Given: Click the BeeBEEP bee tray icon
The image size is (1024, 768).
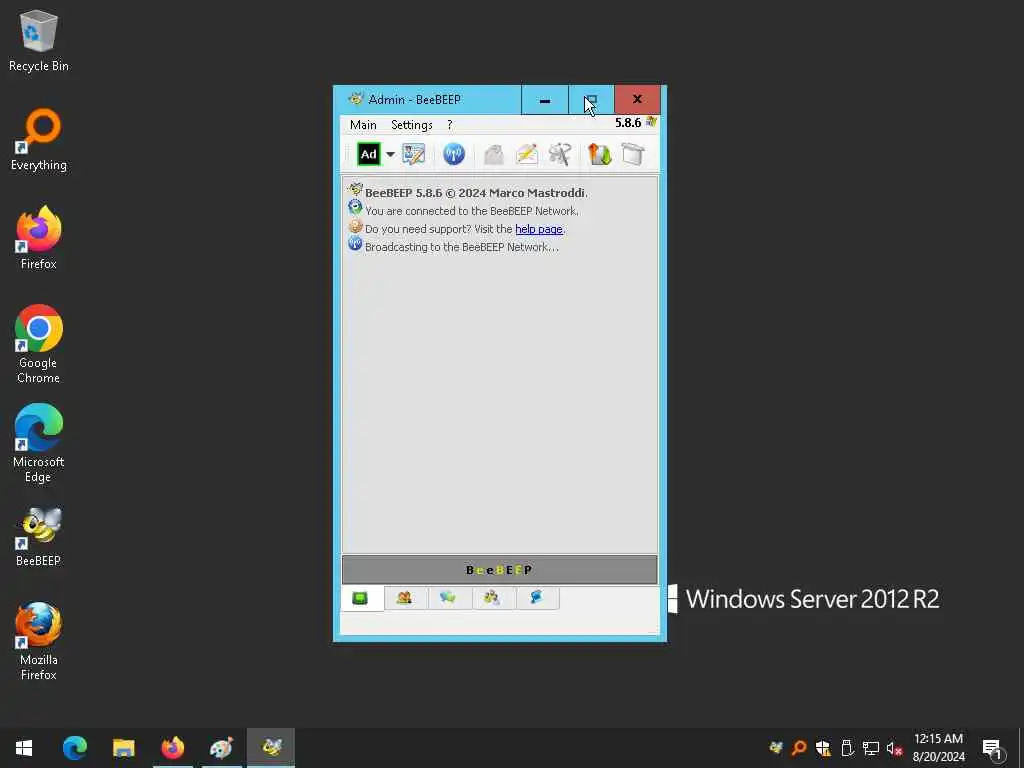Looking at the screenshot, I should [776, 748].
